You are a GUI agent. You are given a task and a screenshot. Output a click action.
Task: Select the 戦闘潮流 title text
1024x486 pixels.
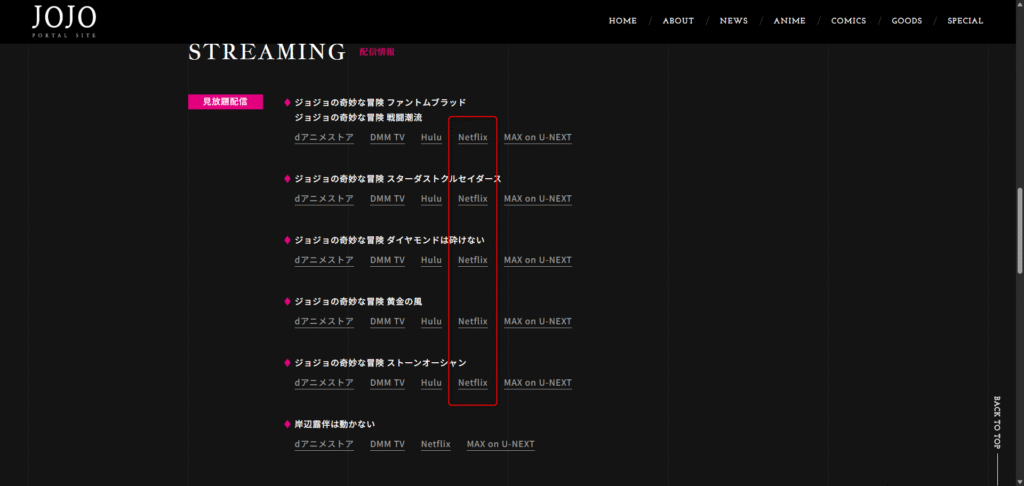(x=359, y=118)
